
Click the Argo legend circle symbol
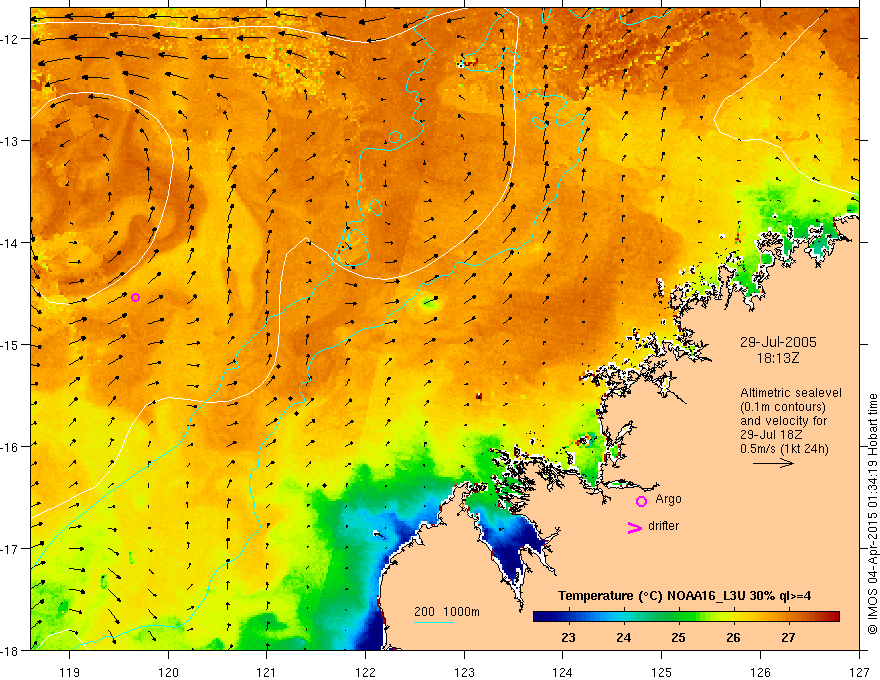(x=641, y=502)
